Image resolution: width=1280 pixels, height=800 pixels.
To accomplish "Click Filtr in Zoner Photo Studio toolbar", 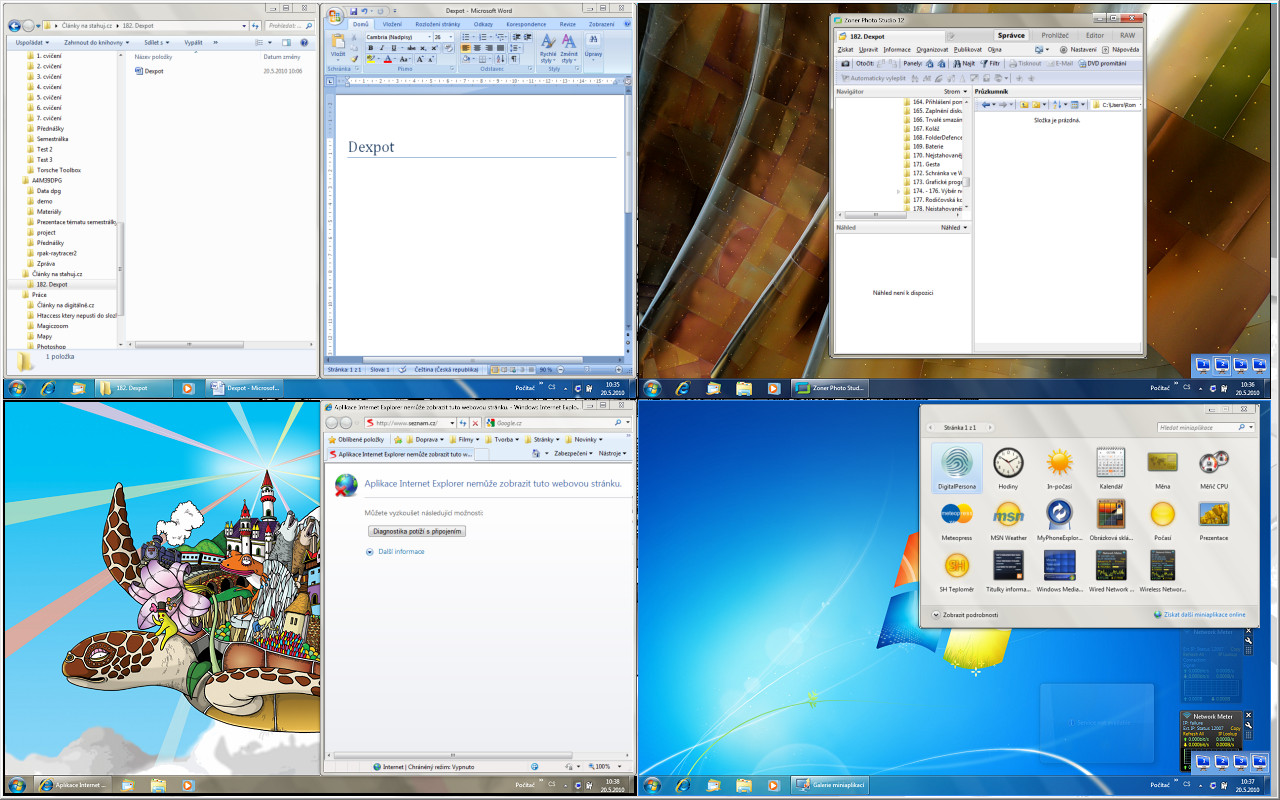I will [990, 63].
